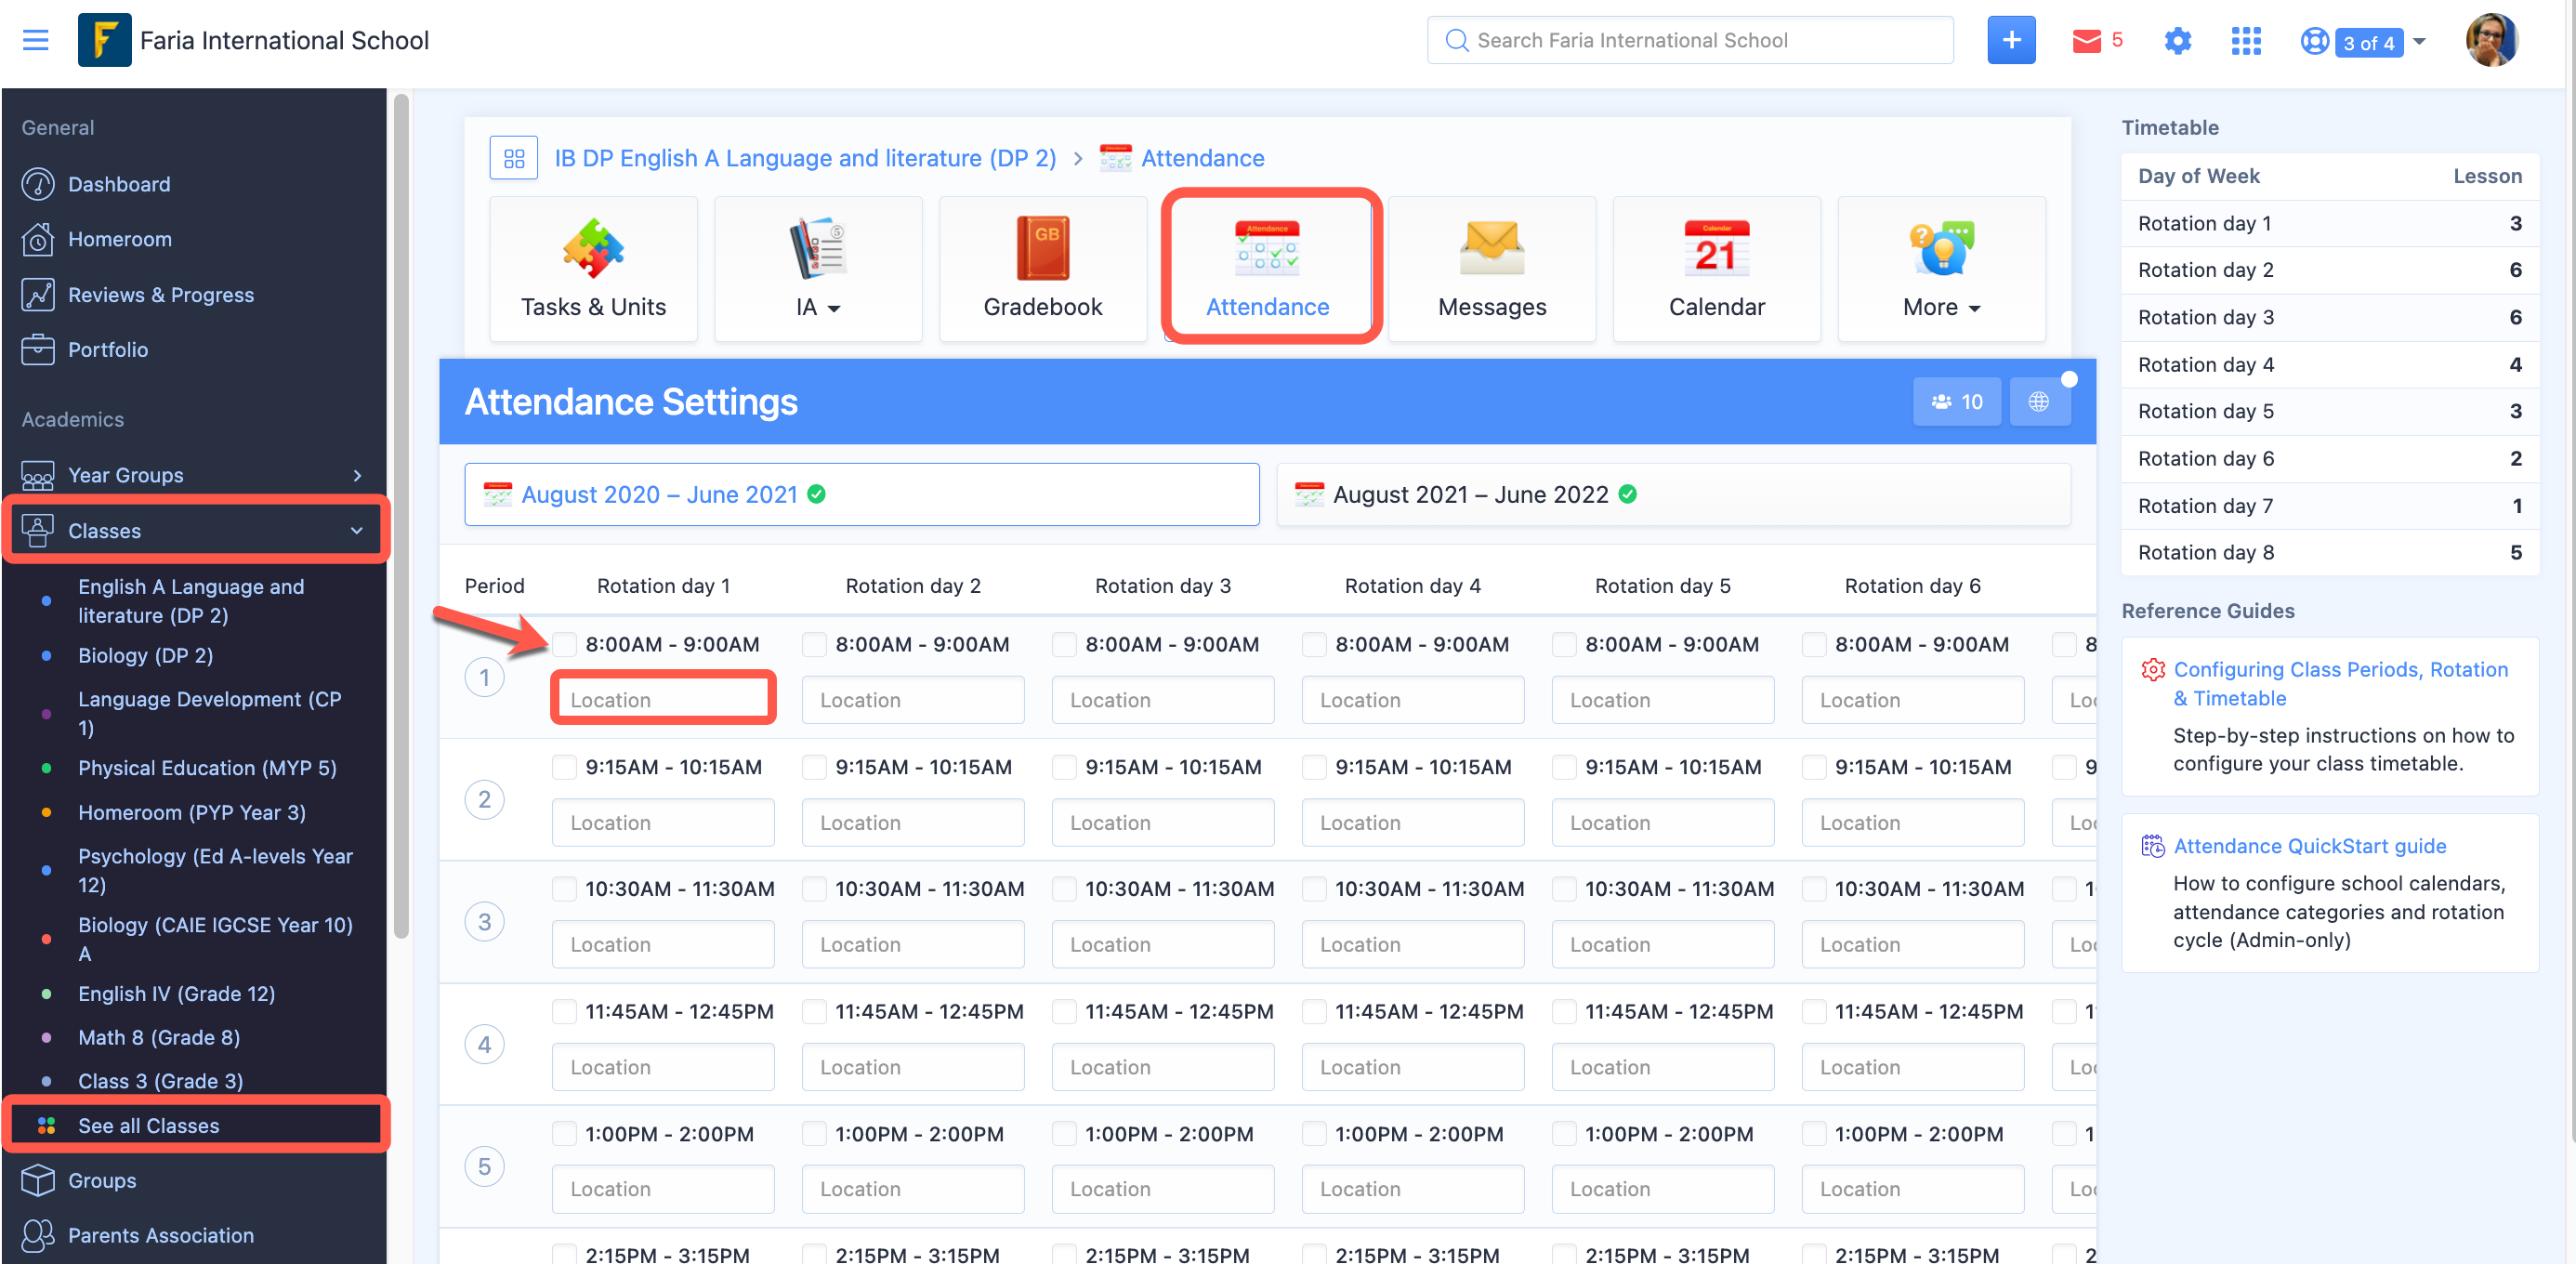Open the settings gear icon

click(2177, 40)
